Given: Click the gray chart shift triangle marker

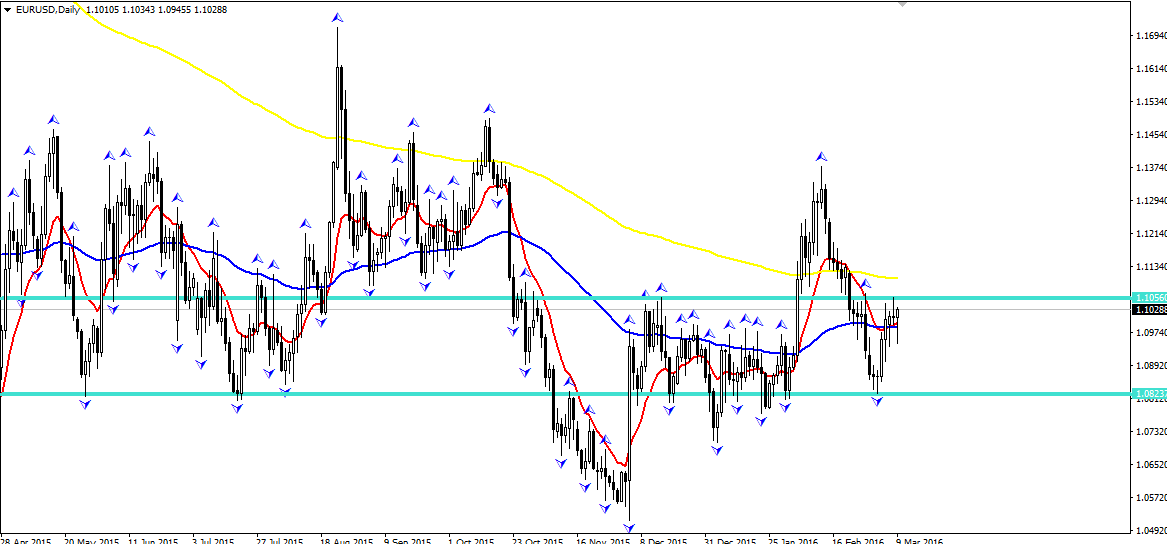Looking at the screenshot, I should 903,4.
